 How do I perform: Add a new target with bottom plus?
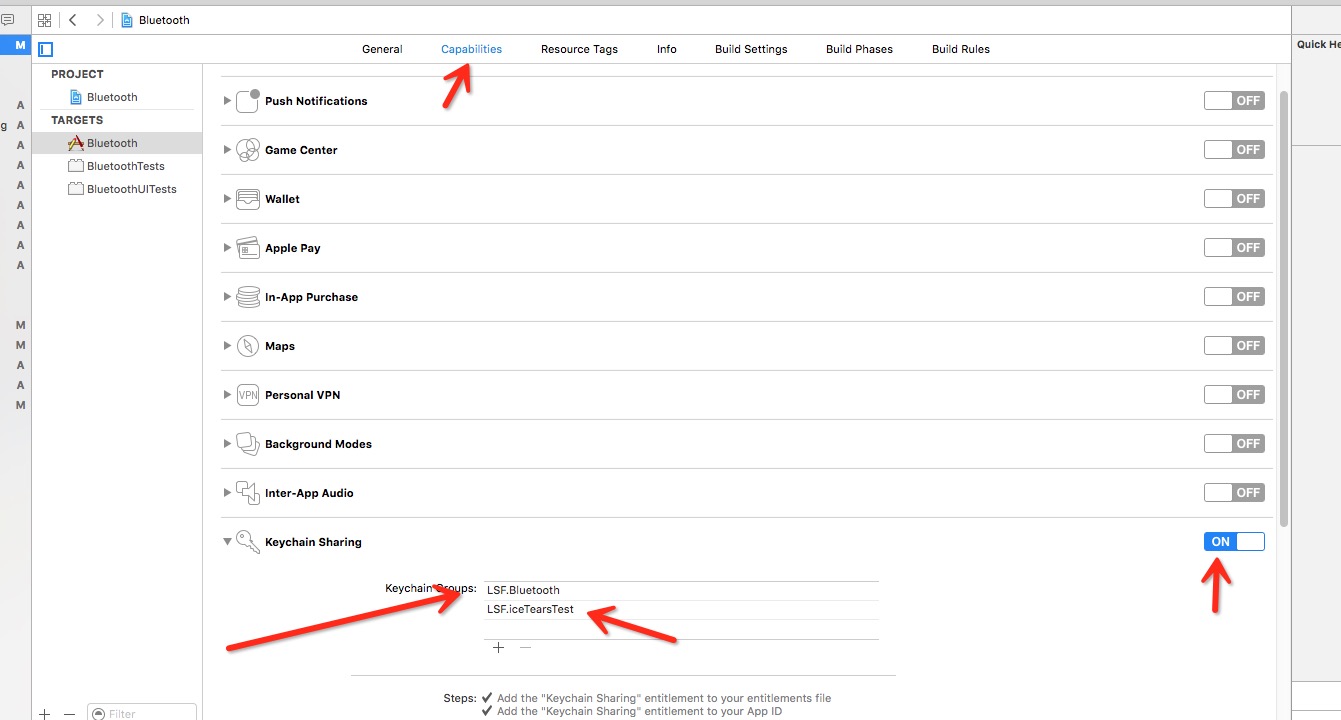click(x=44, y=714)
